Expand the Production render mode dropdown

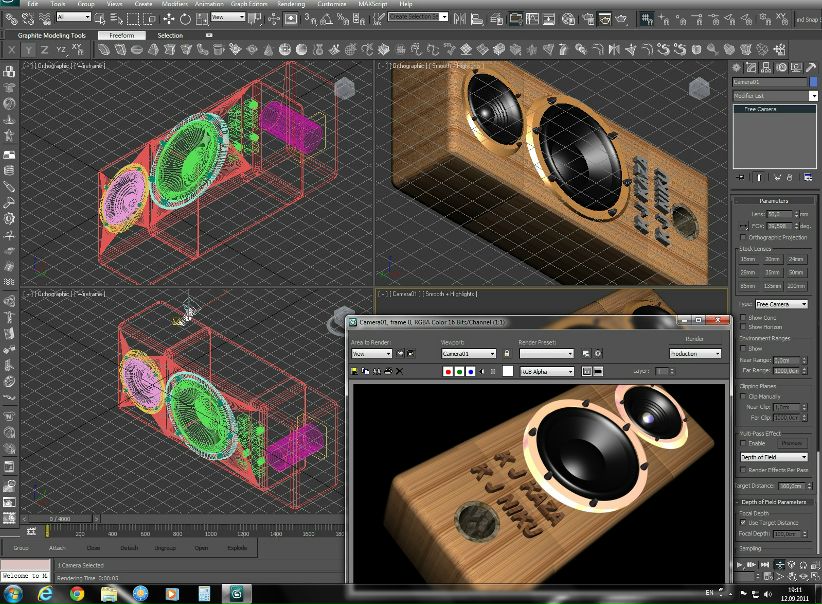pyautogui.click(x=695, y=353)
